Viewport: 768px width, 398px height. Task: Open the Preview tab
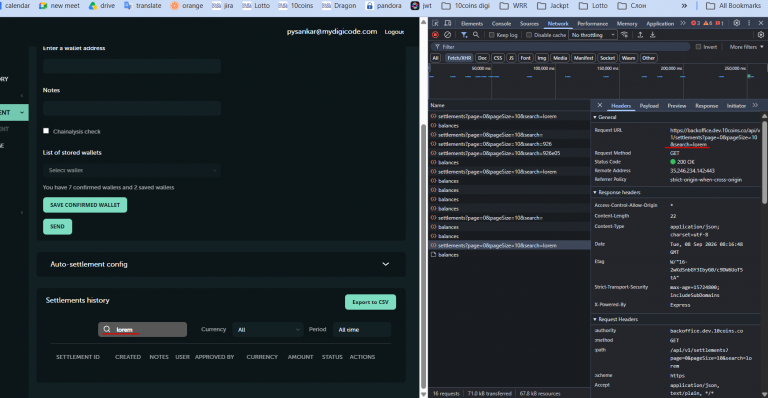pyautogui.click(x=676, y=106)
